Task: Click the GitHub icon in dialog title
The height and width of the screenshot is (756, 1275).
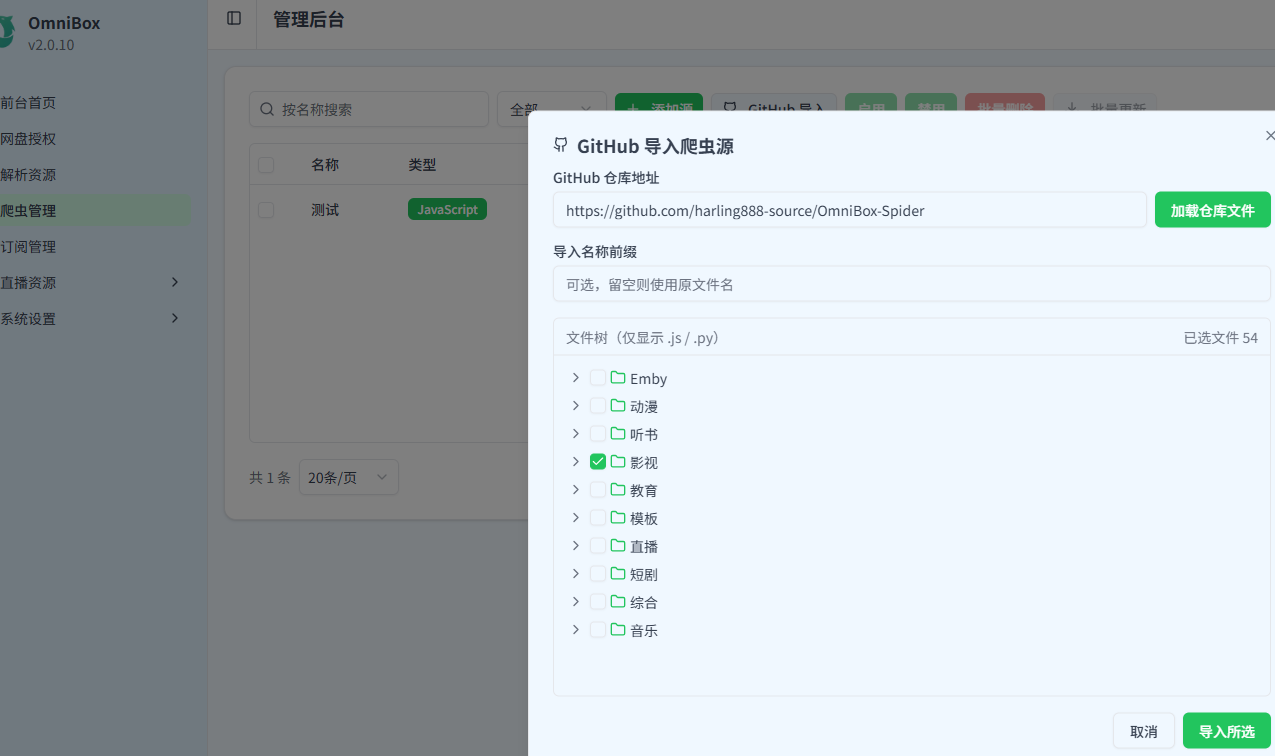Action: 561,145
